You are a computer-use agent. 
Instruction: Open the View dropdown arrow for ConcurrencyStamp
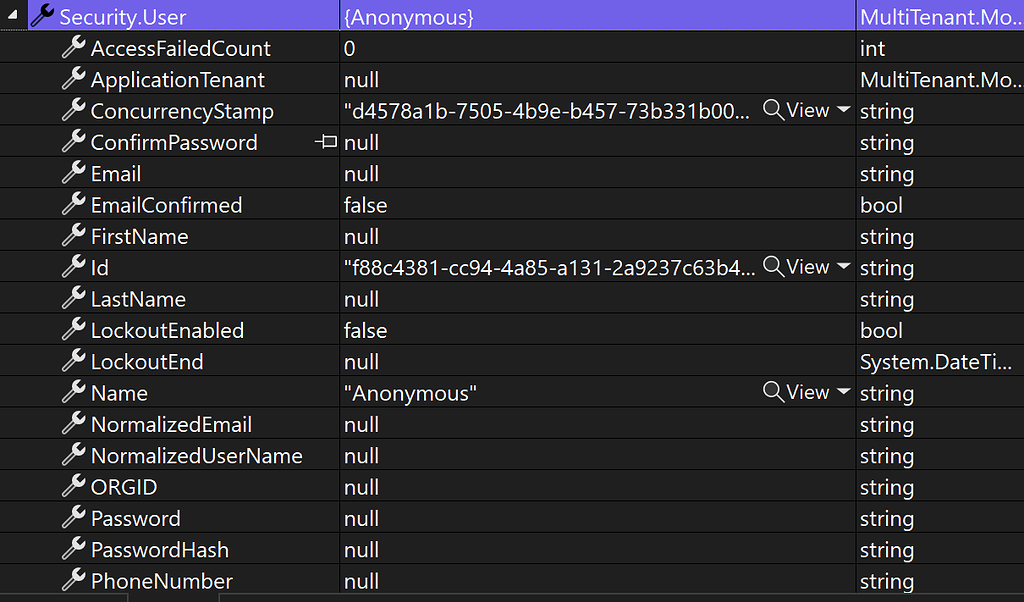(843, 111)
